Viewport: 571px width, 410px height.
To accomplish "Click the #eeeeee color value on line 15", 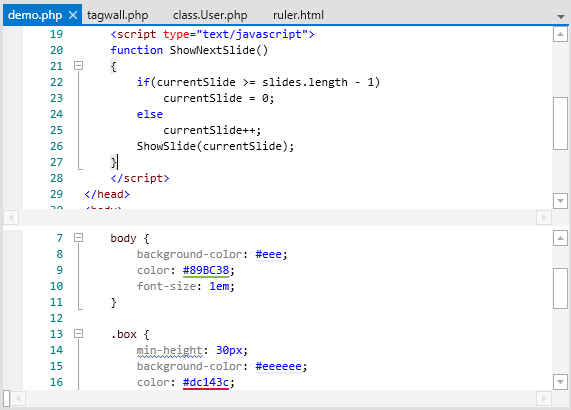I will click(x=279, y=366).
